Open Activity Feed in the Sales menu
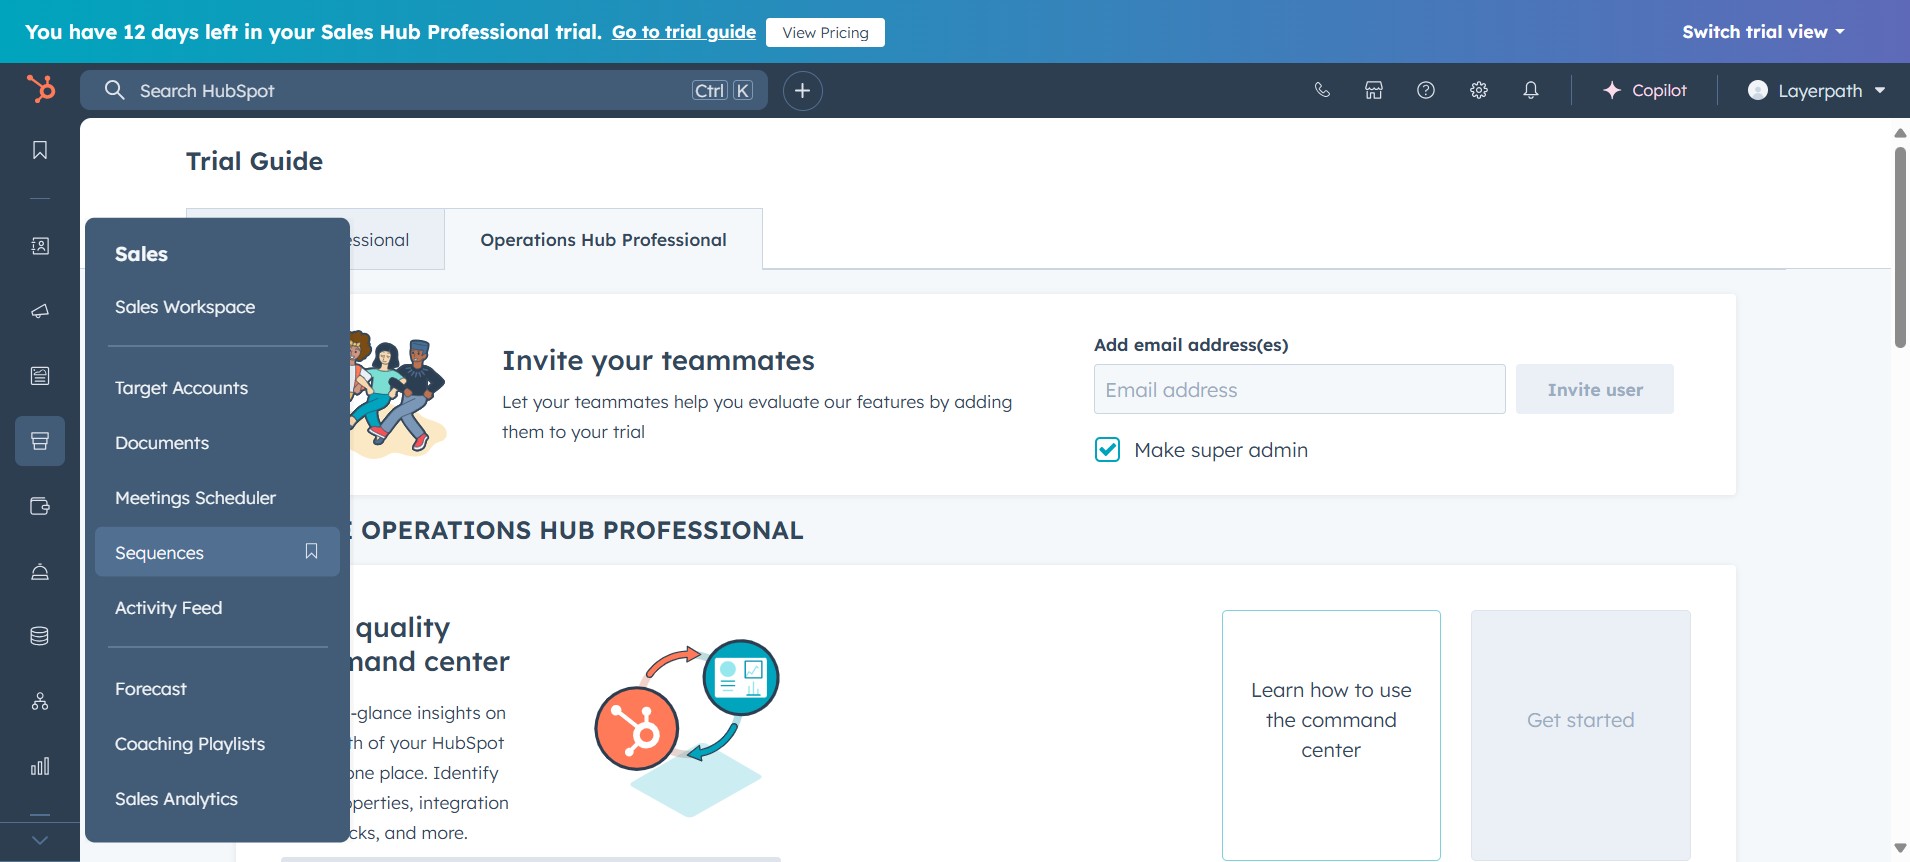The image size is (1910, 862). (168, 608)
